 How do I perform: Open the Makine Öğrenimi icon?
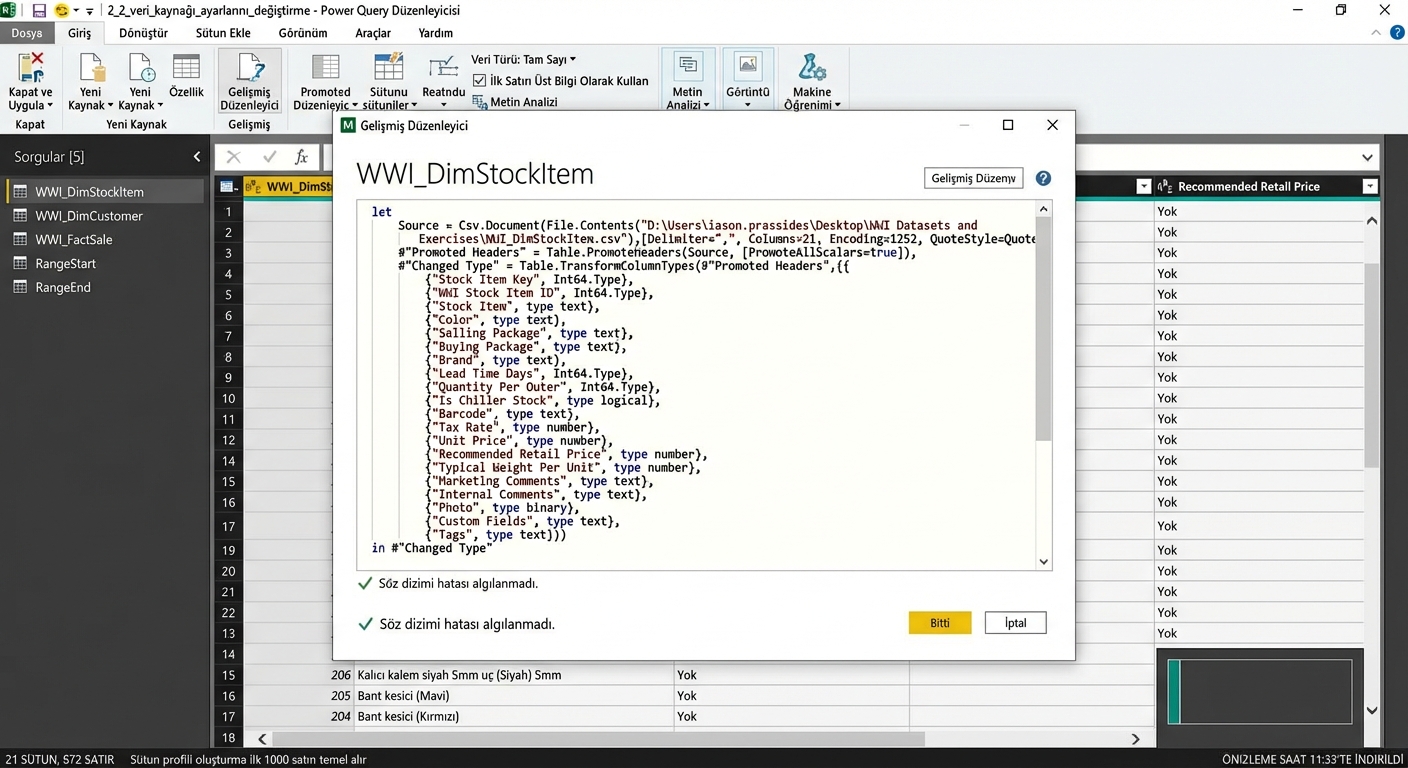point(812,68)
